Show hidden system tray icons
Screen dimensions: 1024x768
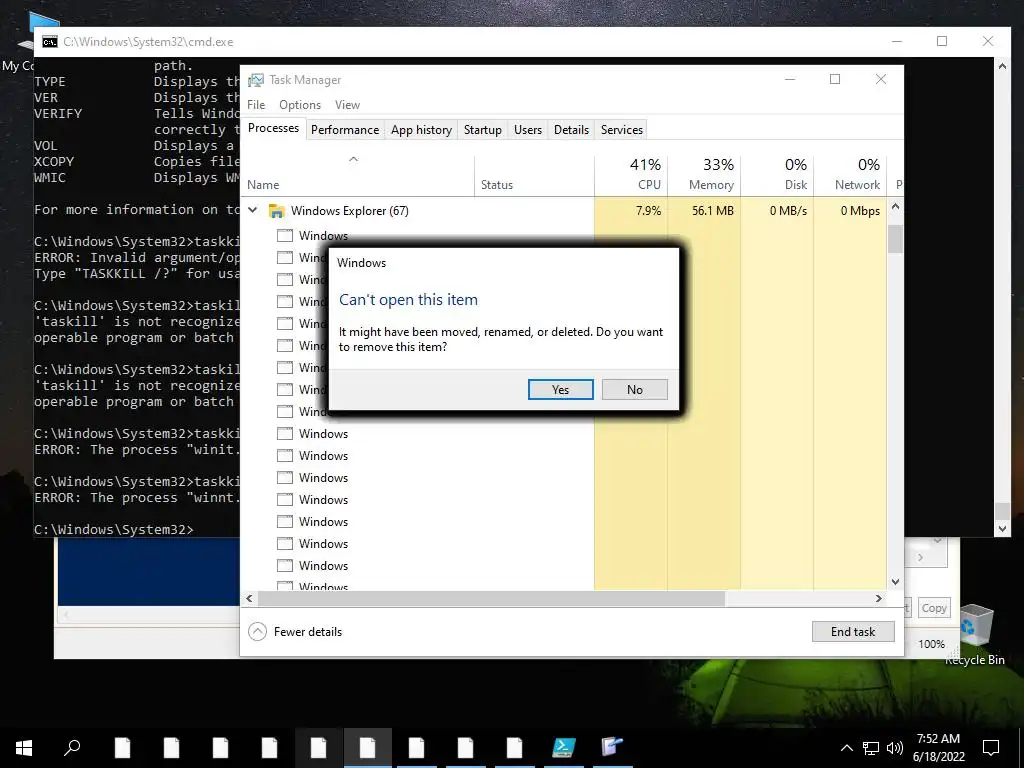[x=846, y=748]
